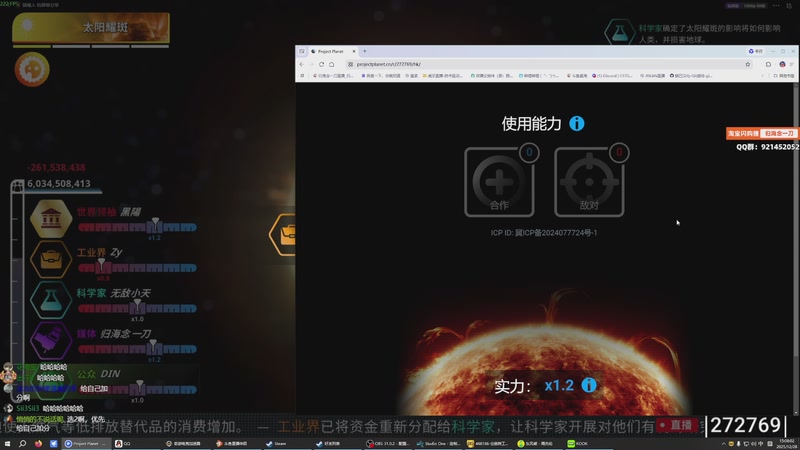Open the browser home page
The width and height of the screenshot is (800, 450).
point(332,64)
